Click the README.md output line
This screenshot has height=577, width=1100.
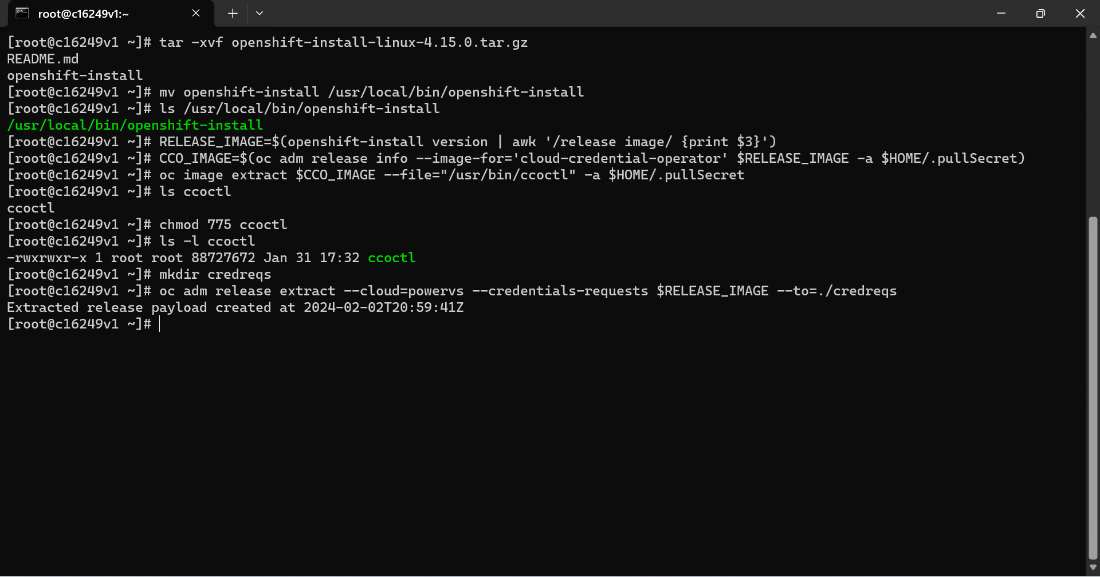tap(40, 58)
